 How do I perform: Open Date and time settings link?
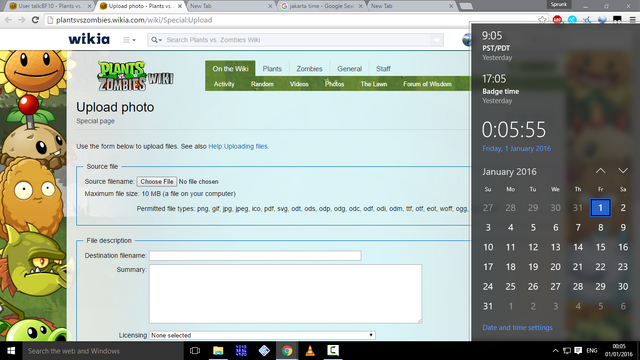click(x=517, y=327)
